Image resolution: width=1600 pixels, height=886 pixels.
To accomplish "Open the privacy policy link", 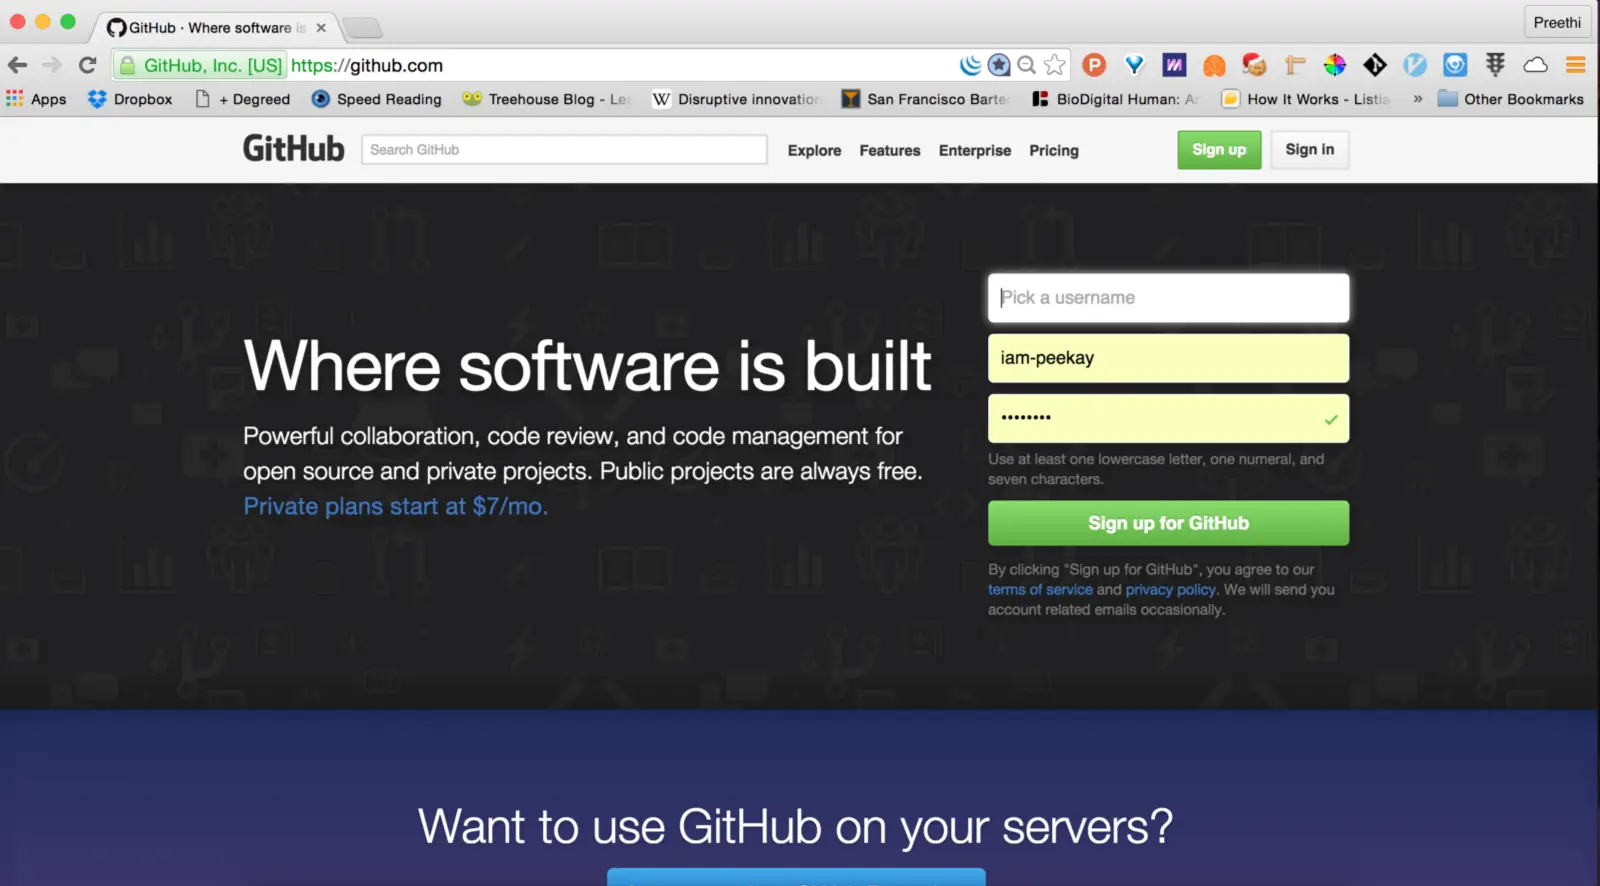I will (1171, 590).
